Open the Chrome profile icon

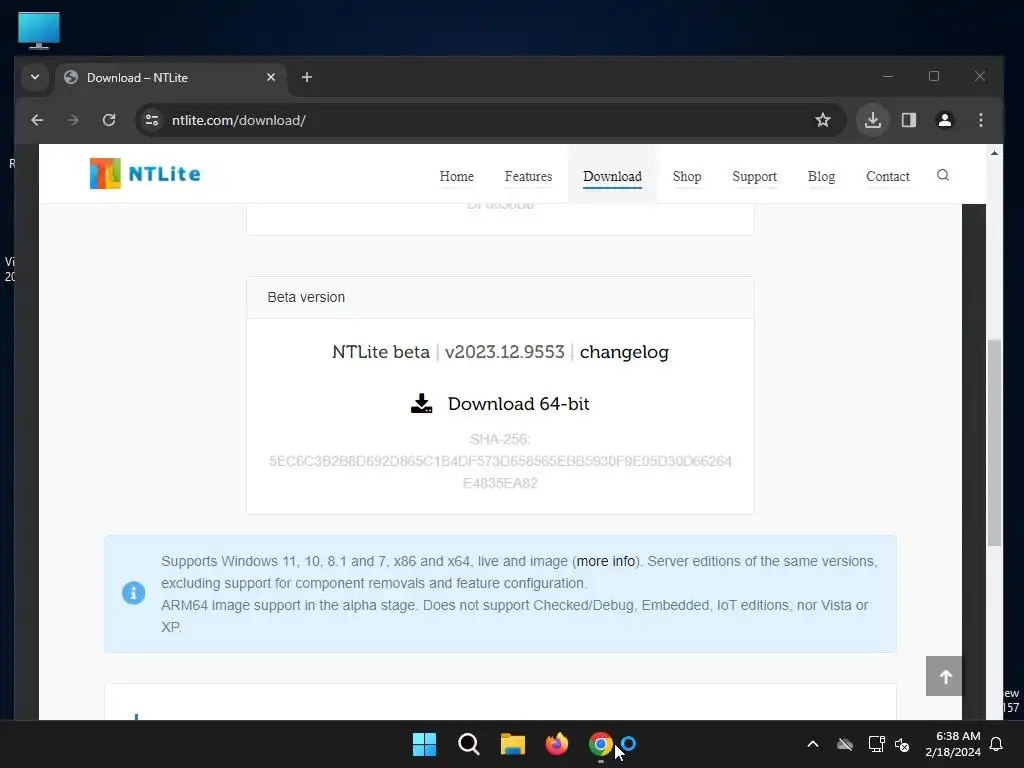point(945,120)
